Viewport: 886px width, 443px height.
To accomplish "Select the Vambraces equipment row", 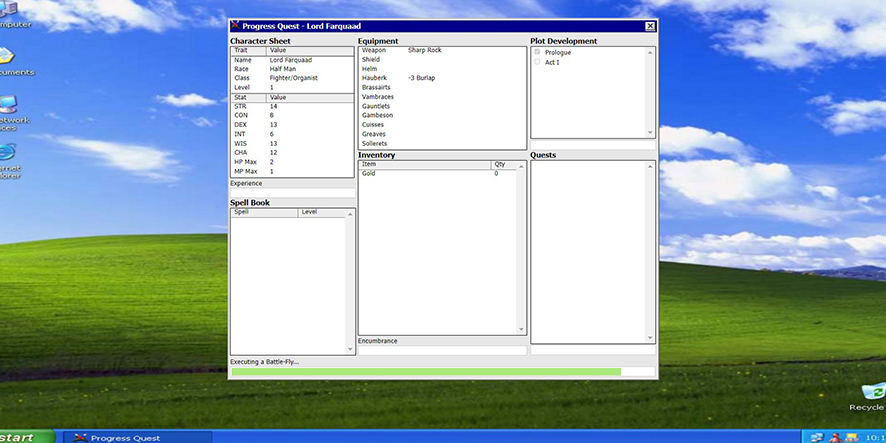I will point(442,97).
